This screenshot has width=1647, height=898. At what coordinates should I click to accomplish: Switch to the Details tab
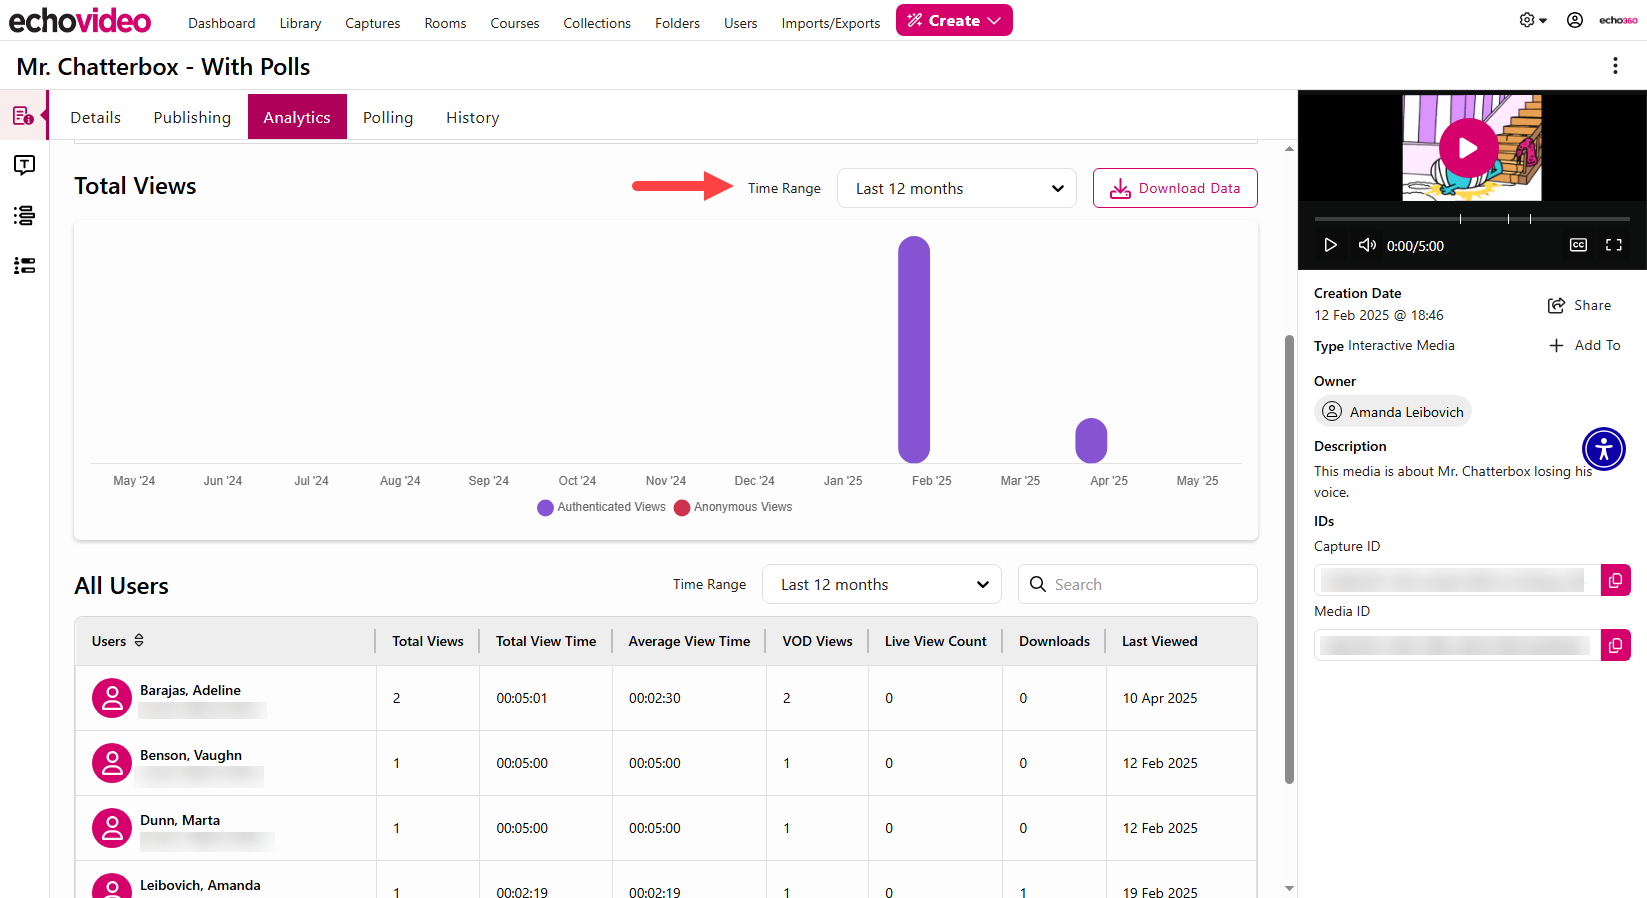tap(95, 117)
